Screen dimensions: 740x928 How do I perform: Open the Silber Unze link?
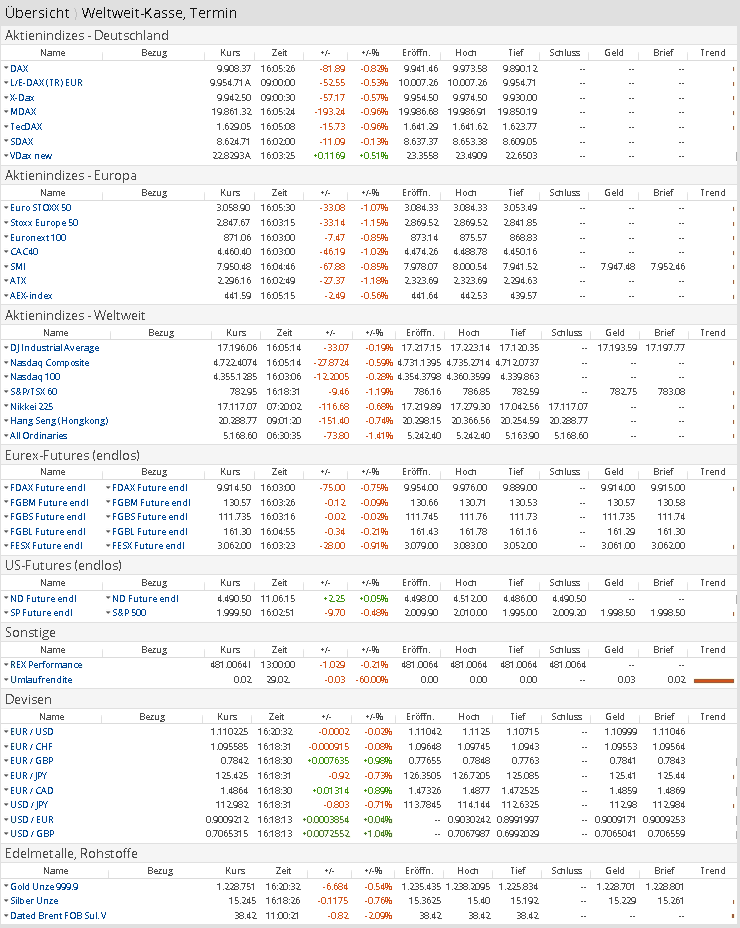point(36,901)
